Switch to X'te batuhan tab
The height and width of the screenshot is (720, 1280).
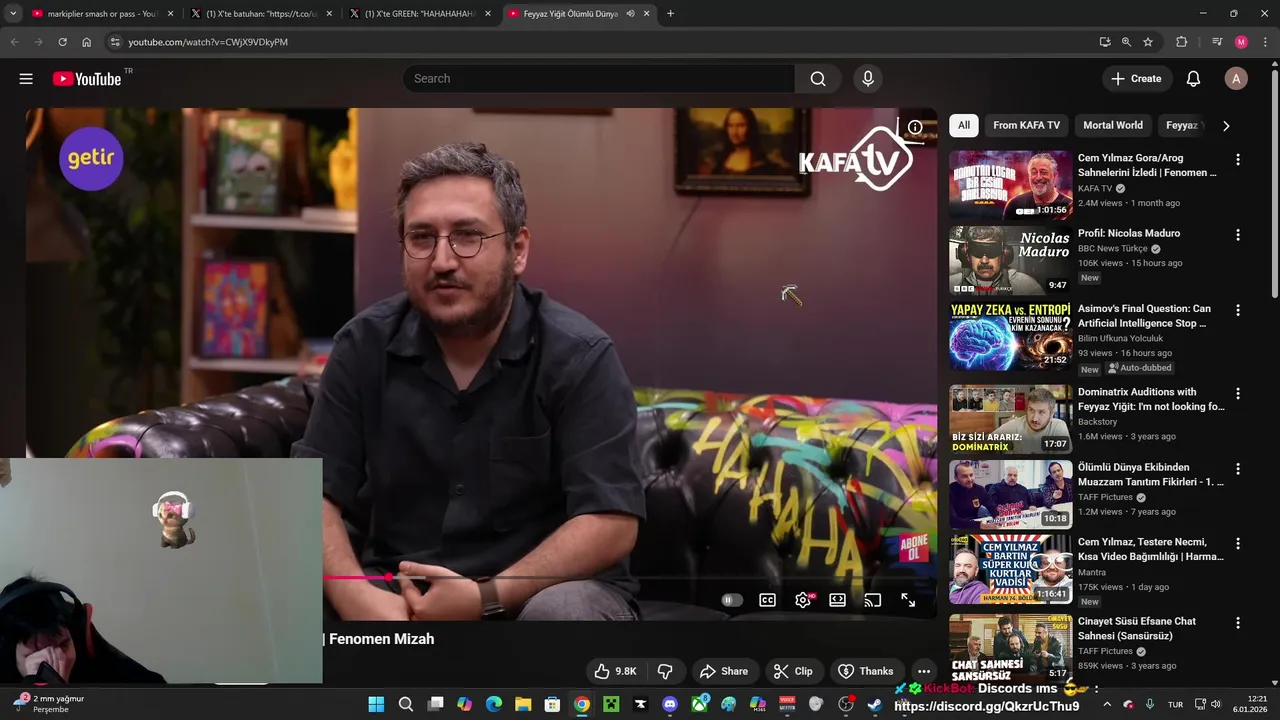pyautogui.click(x=262, y=14)
